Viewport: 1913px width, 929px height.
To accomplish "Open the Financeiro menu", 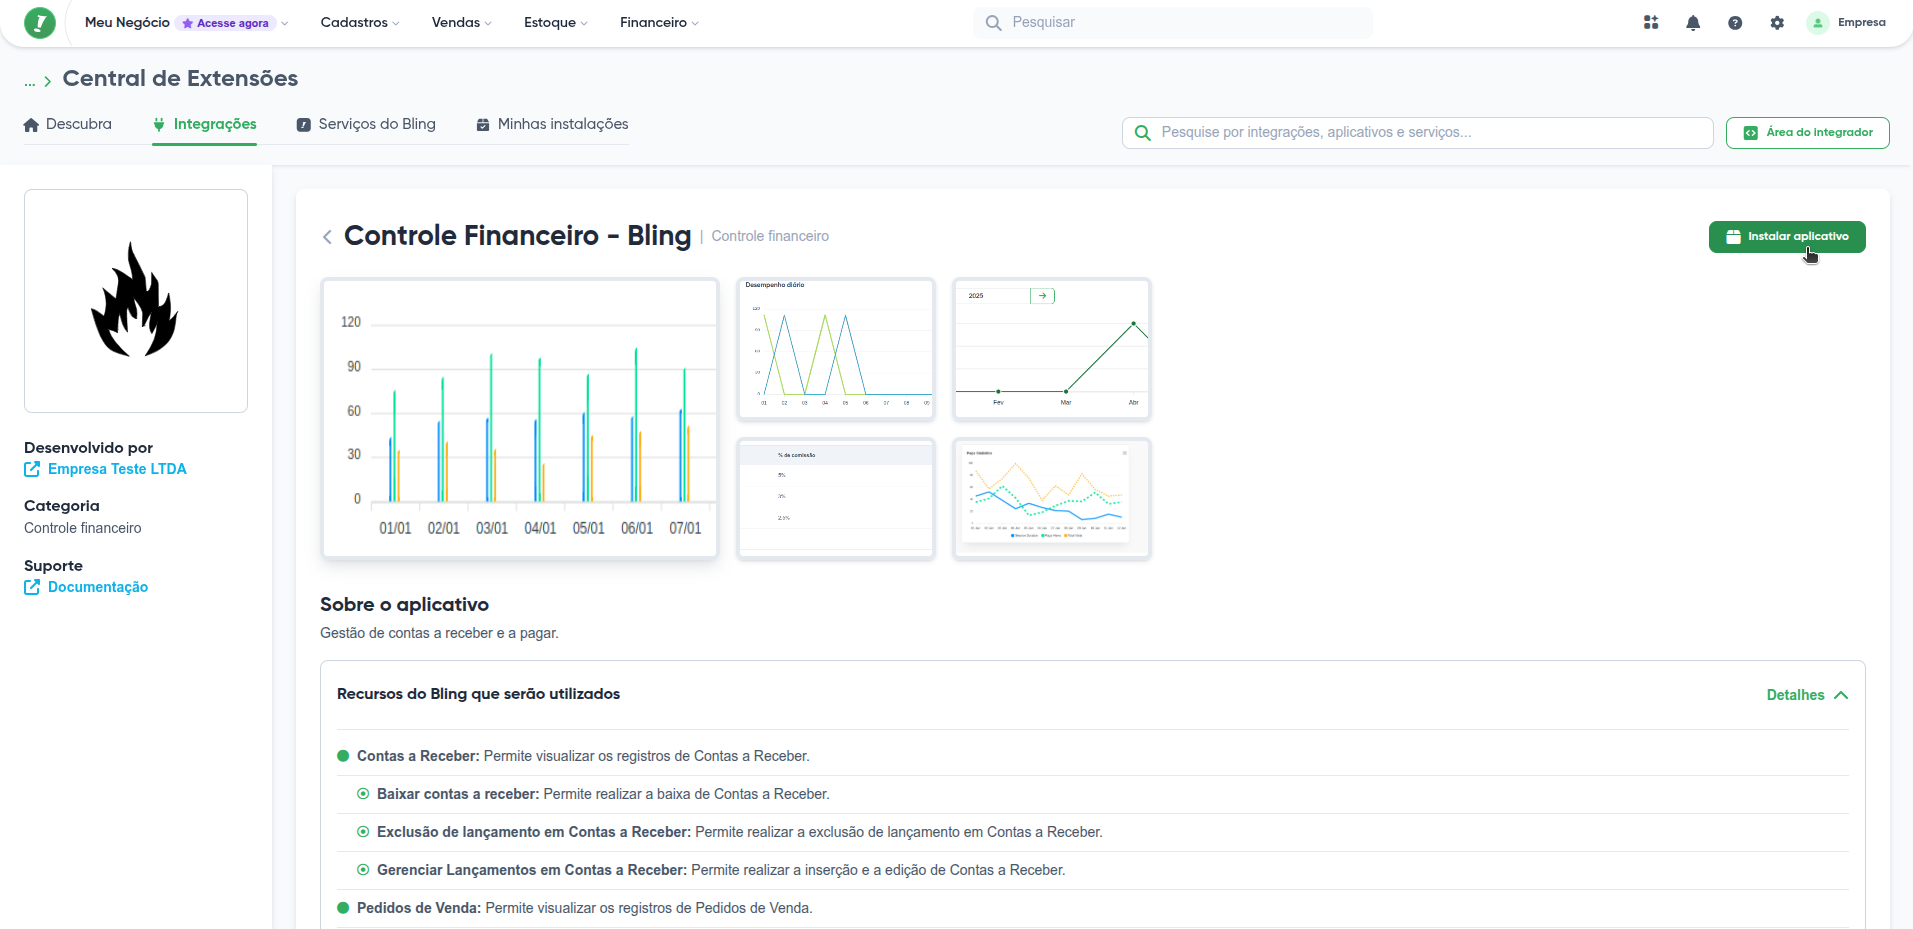I will click(660, 22).
